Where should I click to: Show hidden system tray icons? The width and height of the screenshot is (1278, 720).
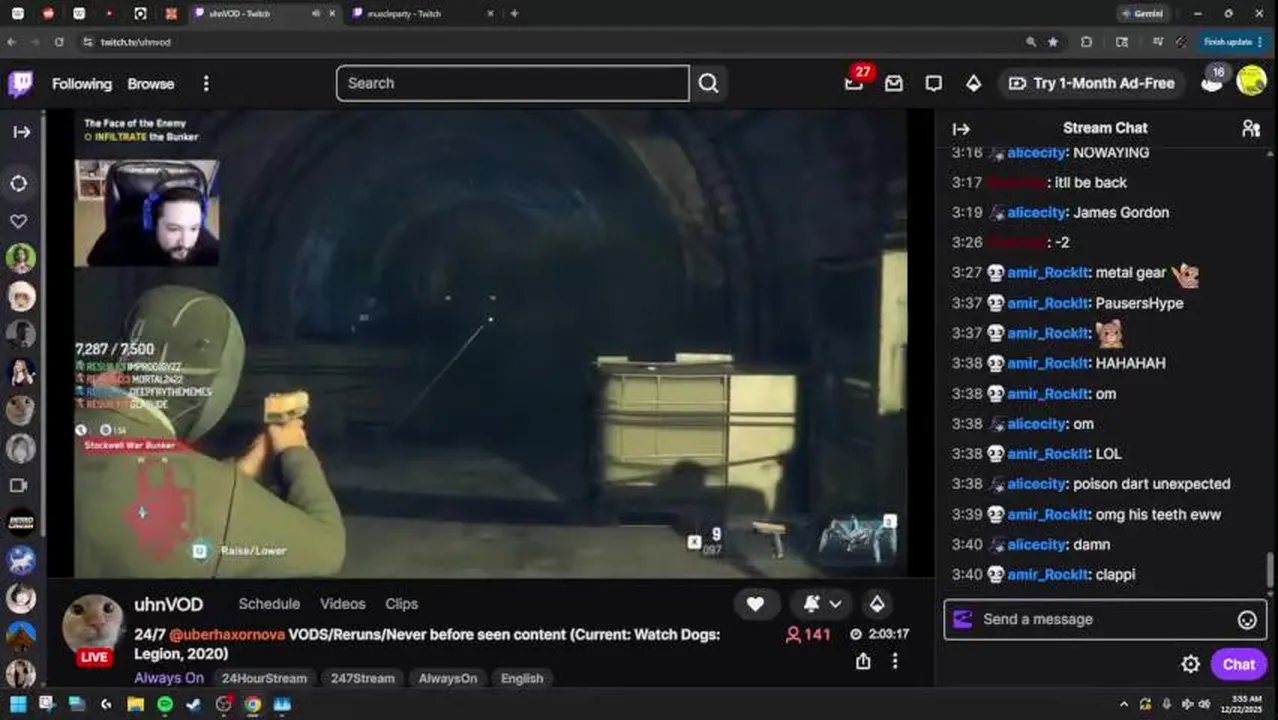click(1124, 704)
